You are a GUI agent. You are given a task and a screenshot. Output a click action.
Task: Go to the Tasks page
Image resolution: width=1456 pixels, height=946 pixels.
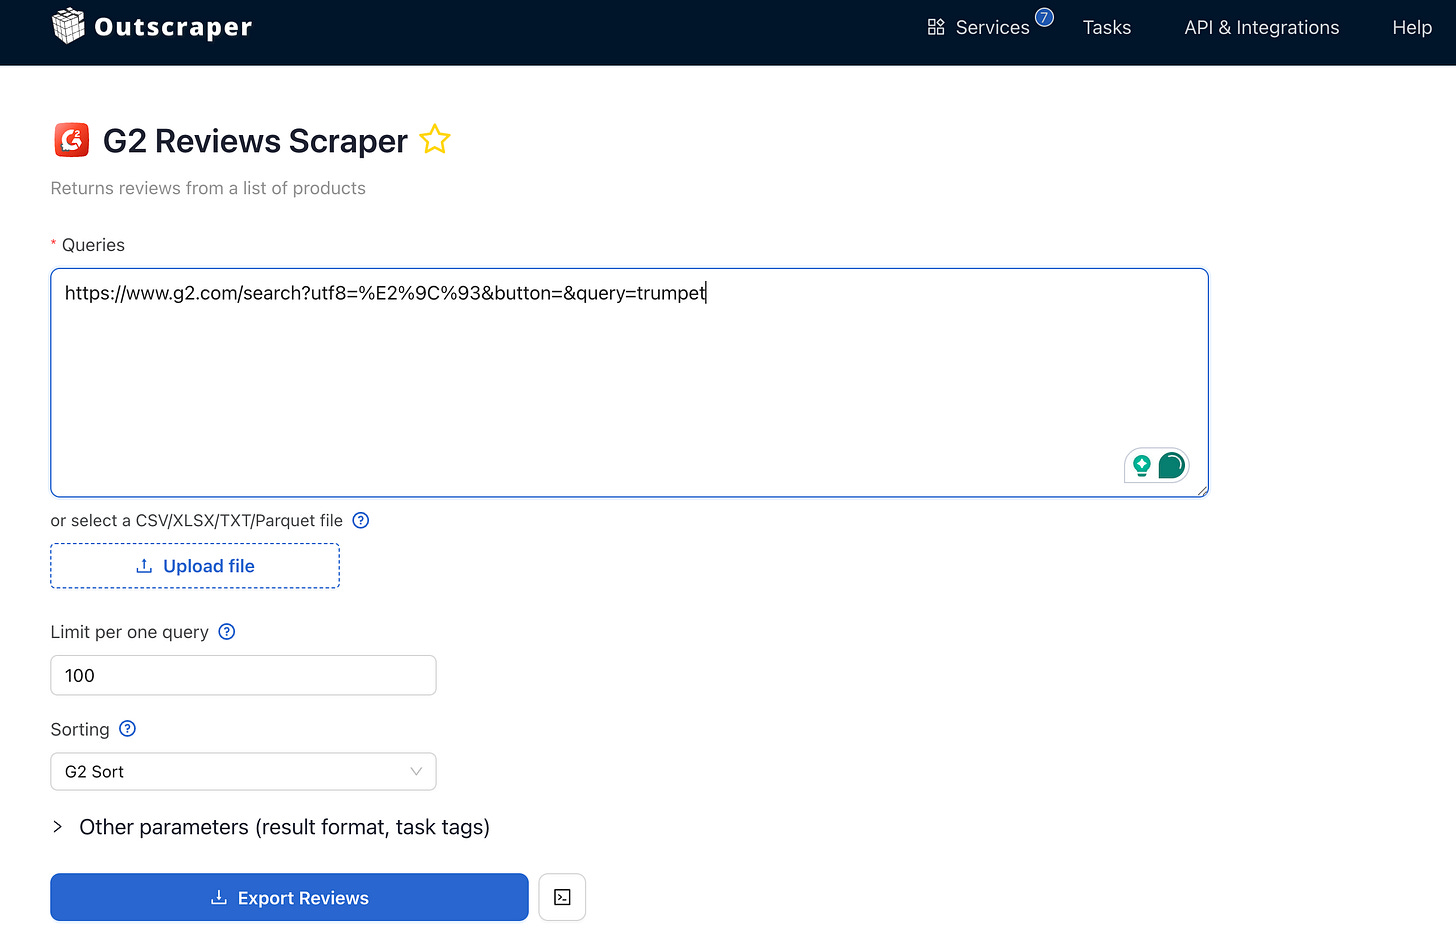click(x=1107, y=28)
